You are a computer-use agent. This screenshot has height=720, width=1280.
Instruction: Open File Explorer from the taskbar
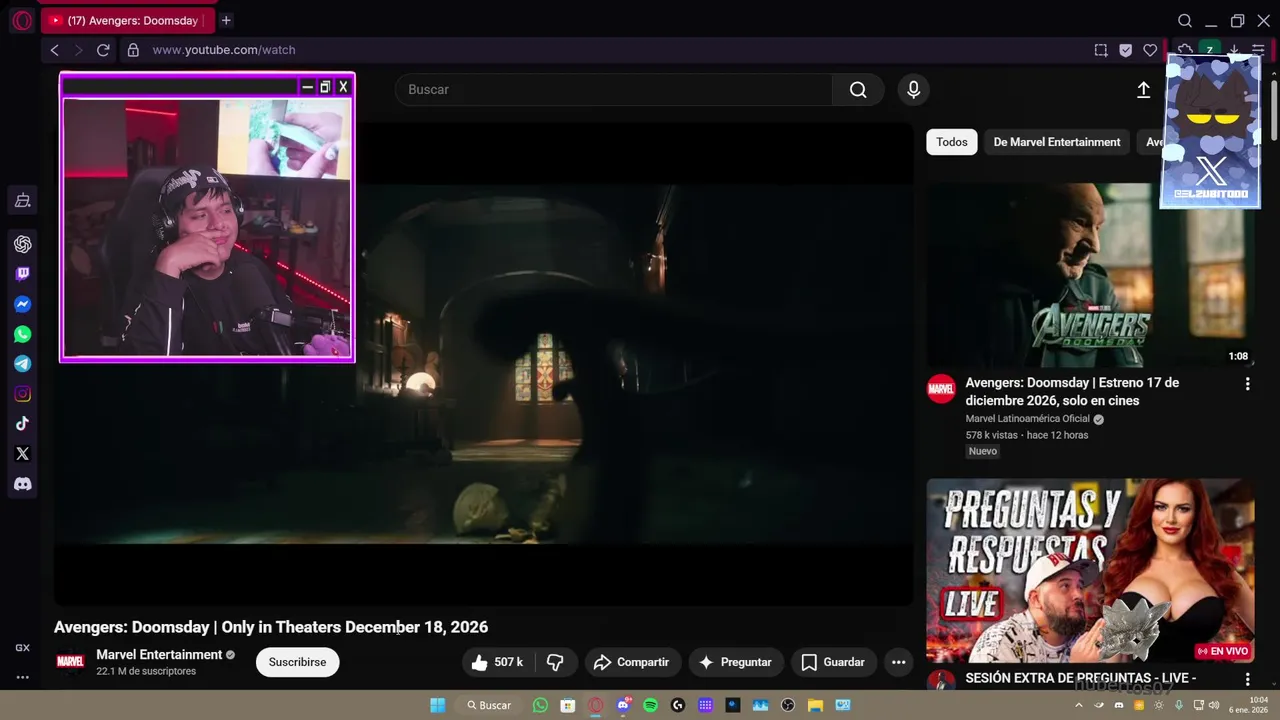pos(815,706)
